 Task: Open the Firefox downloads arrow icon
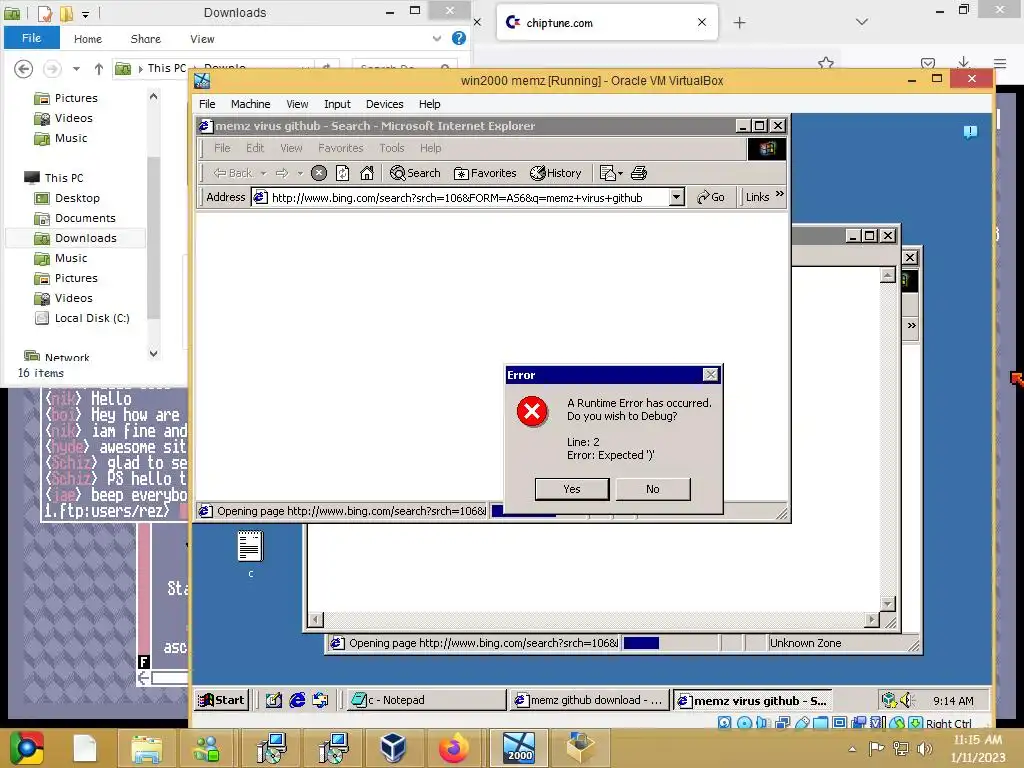tap(963, 63)
